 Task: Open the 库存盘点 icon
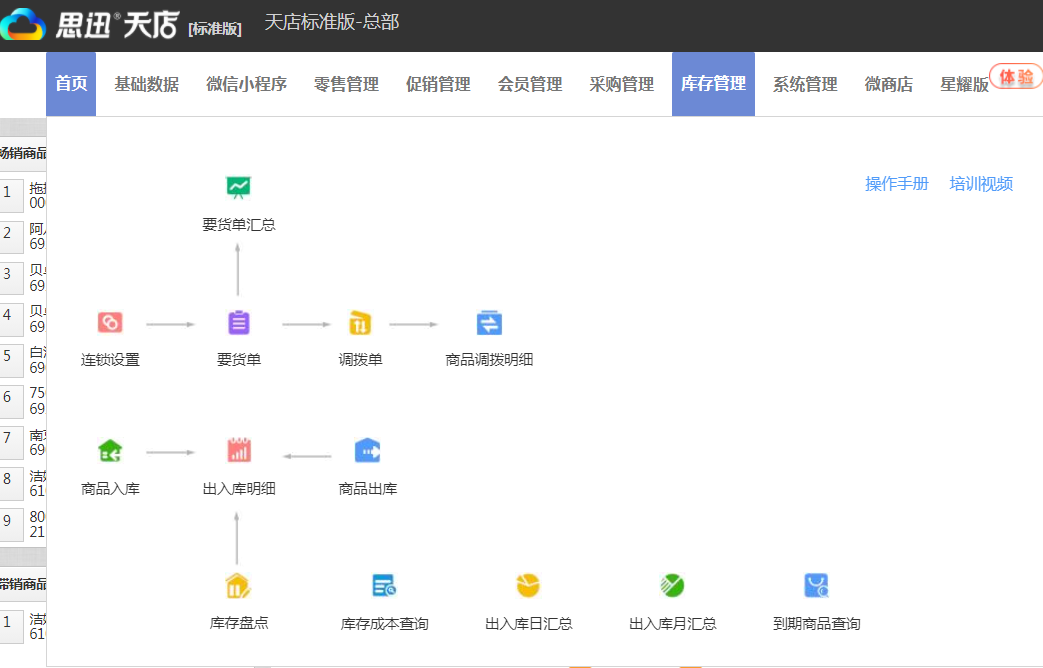pyautogui.click(x=237, y=585)
